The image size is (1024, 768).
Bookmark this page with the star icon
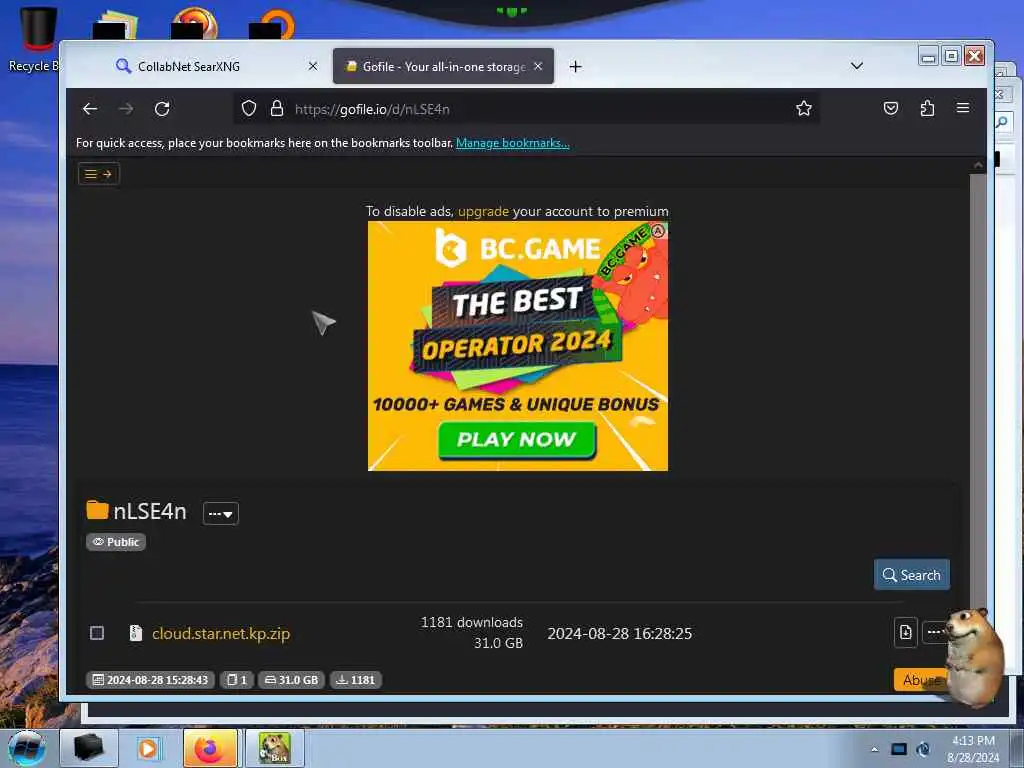[x=804, y=108]
